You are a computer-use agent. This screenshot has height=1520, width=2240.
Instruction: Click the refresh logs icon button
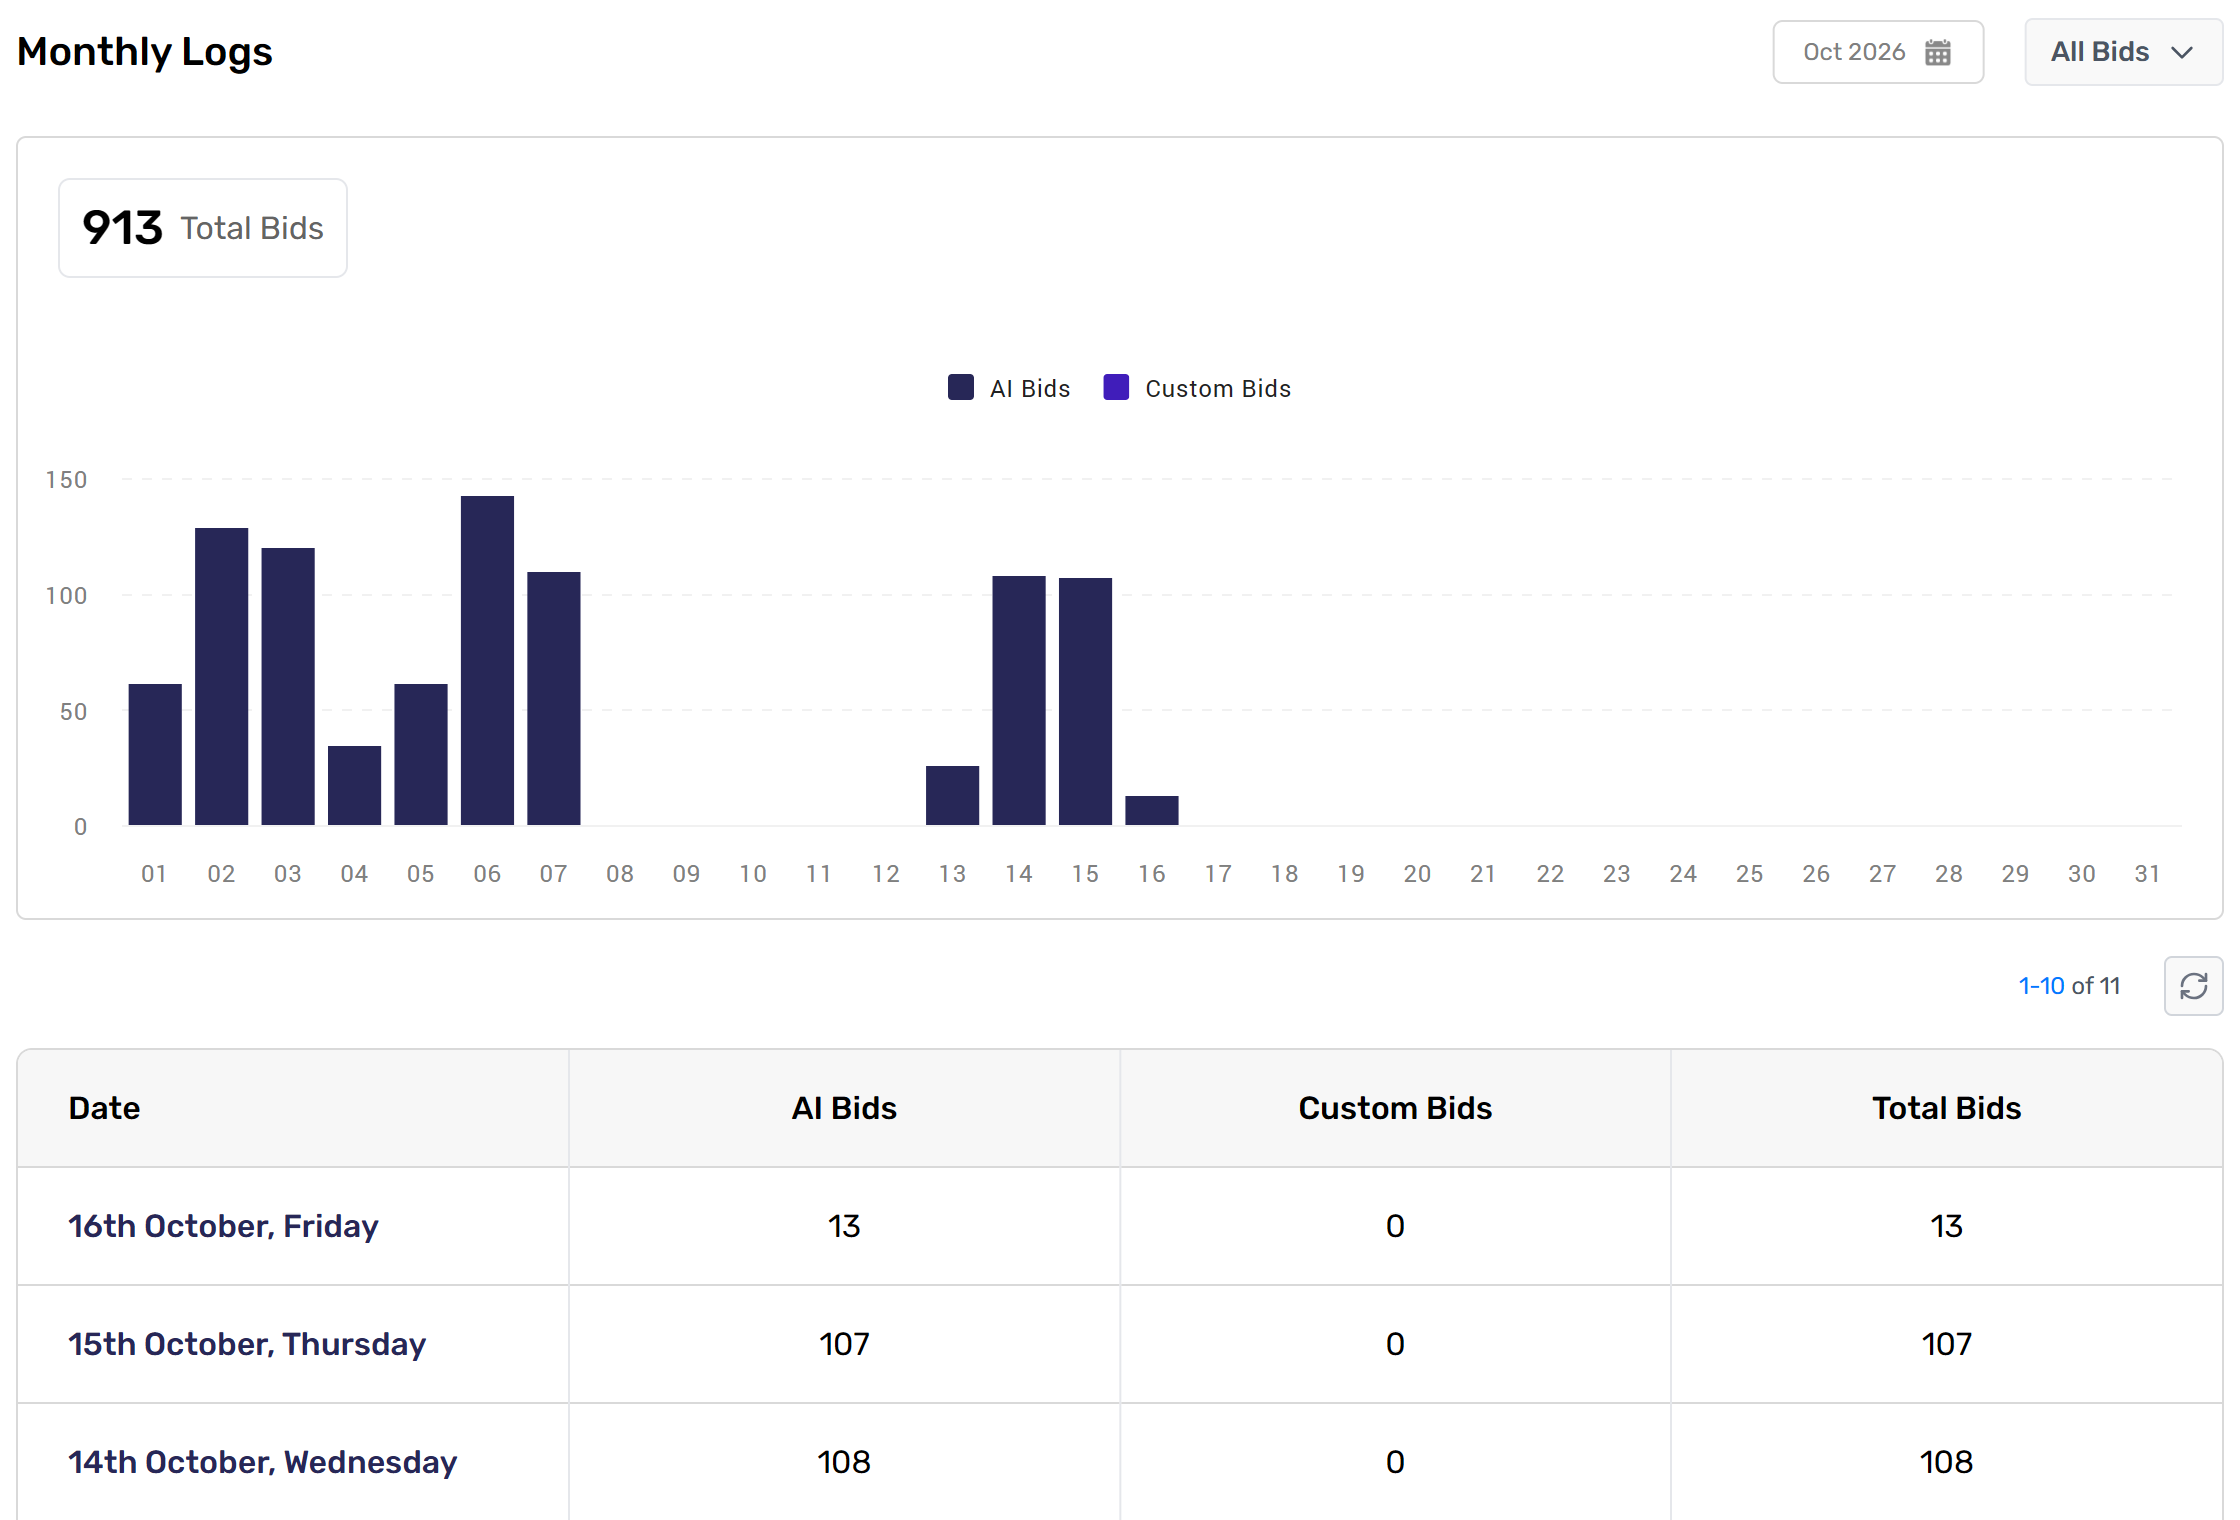pos(2193,986)
